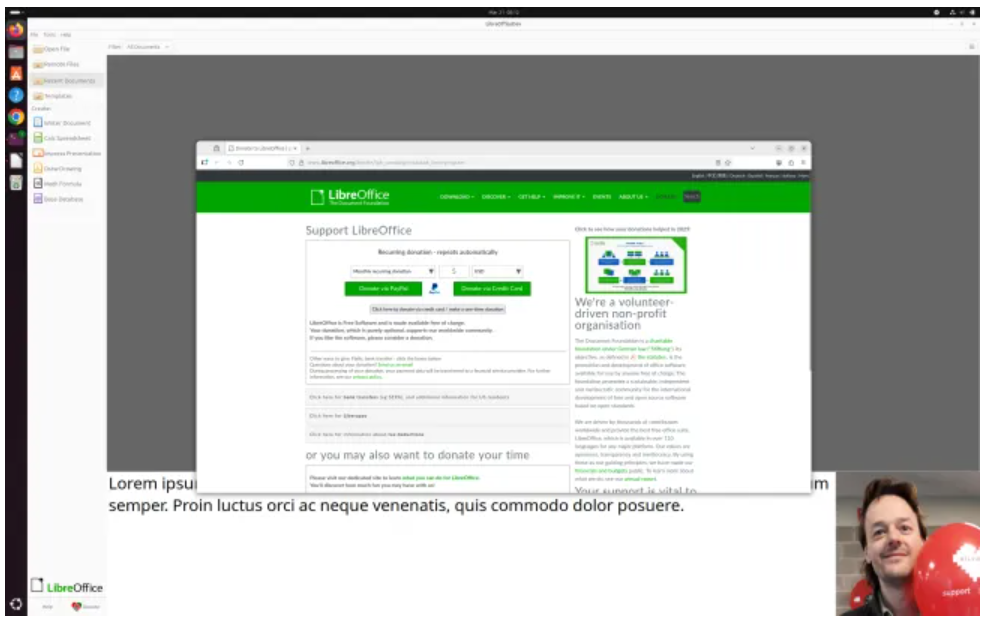Screen dimensions: 984x621
Task: Open the list-all-tabs chevron in browser
Action: [x=752, y=149]
